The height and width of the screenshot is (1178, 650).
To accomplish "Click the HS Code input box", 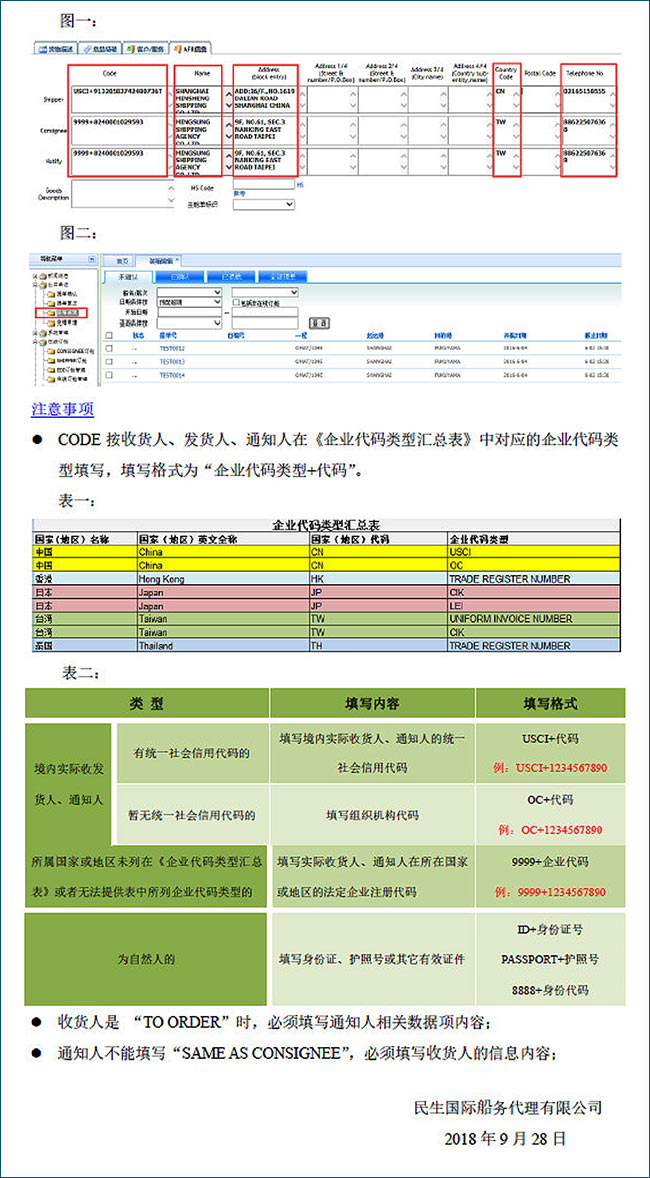I will click(263, 183).
